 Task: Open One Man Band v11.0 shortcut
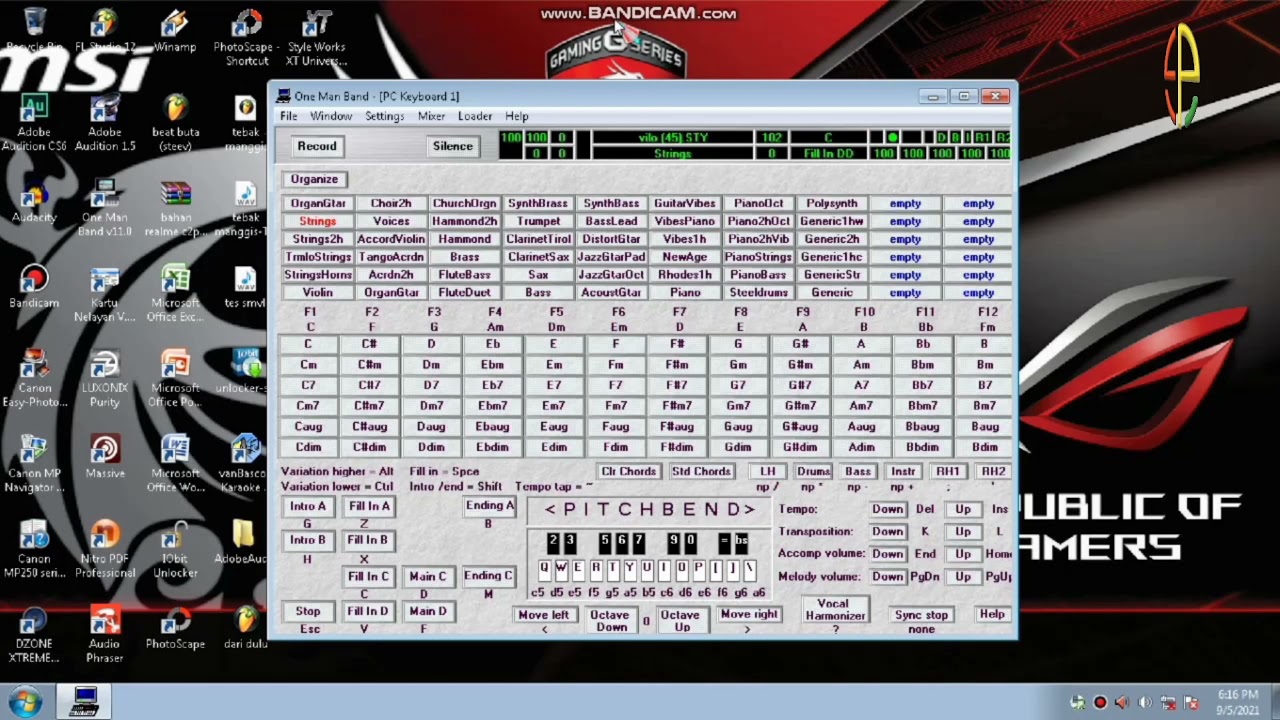(x=105, y=208)
